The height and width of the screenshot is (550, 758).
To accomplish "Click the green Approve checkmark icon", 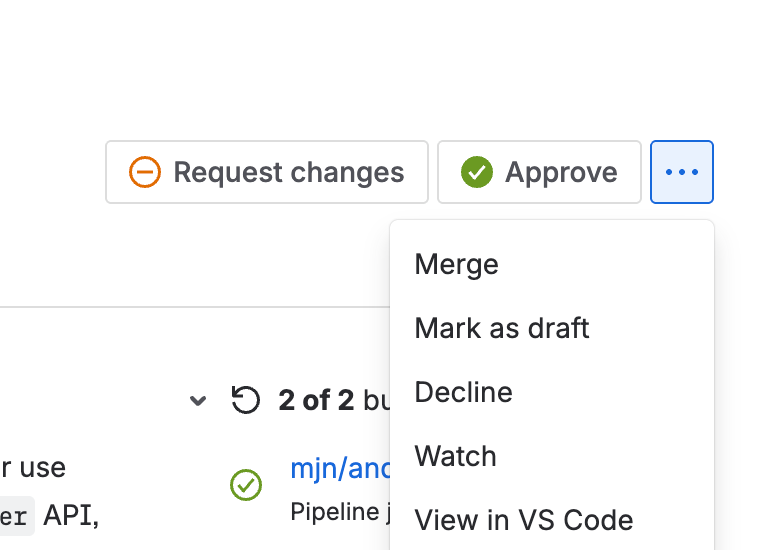I will click(477, 172).
